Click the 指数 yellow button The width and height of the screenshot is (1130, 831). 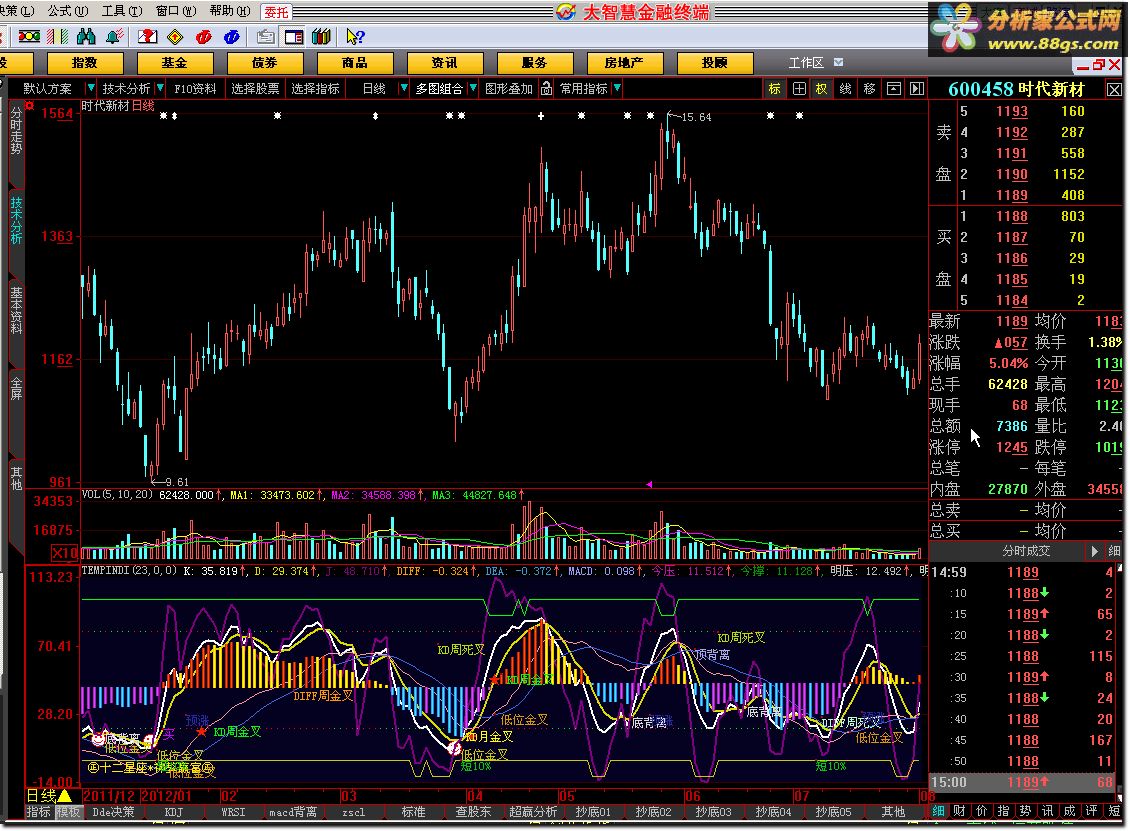pyautogui.click(x=85, y=63)
